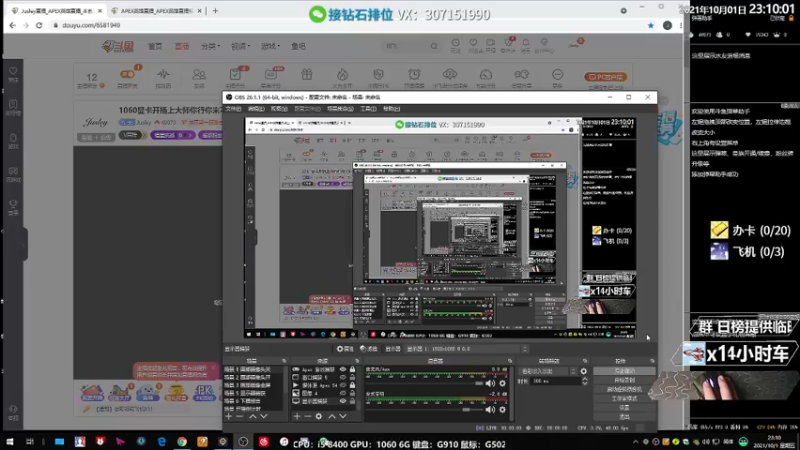
Task: Move selected scene down in Scenes panel
Action: click(x=264, y=416)
